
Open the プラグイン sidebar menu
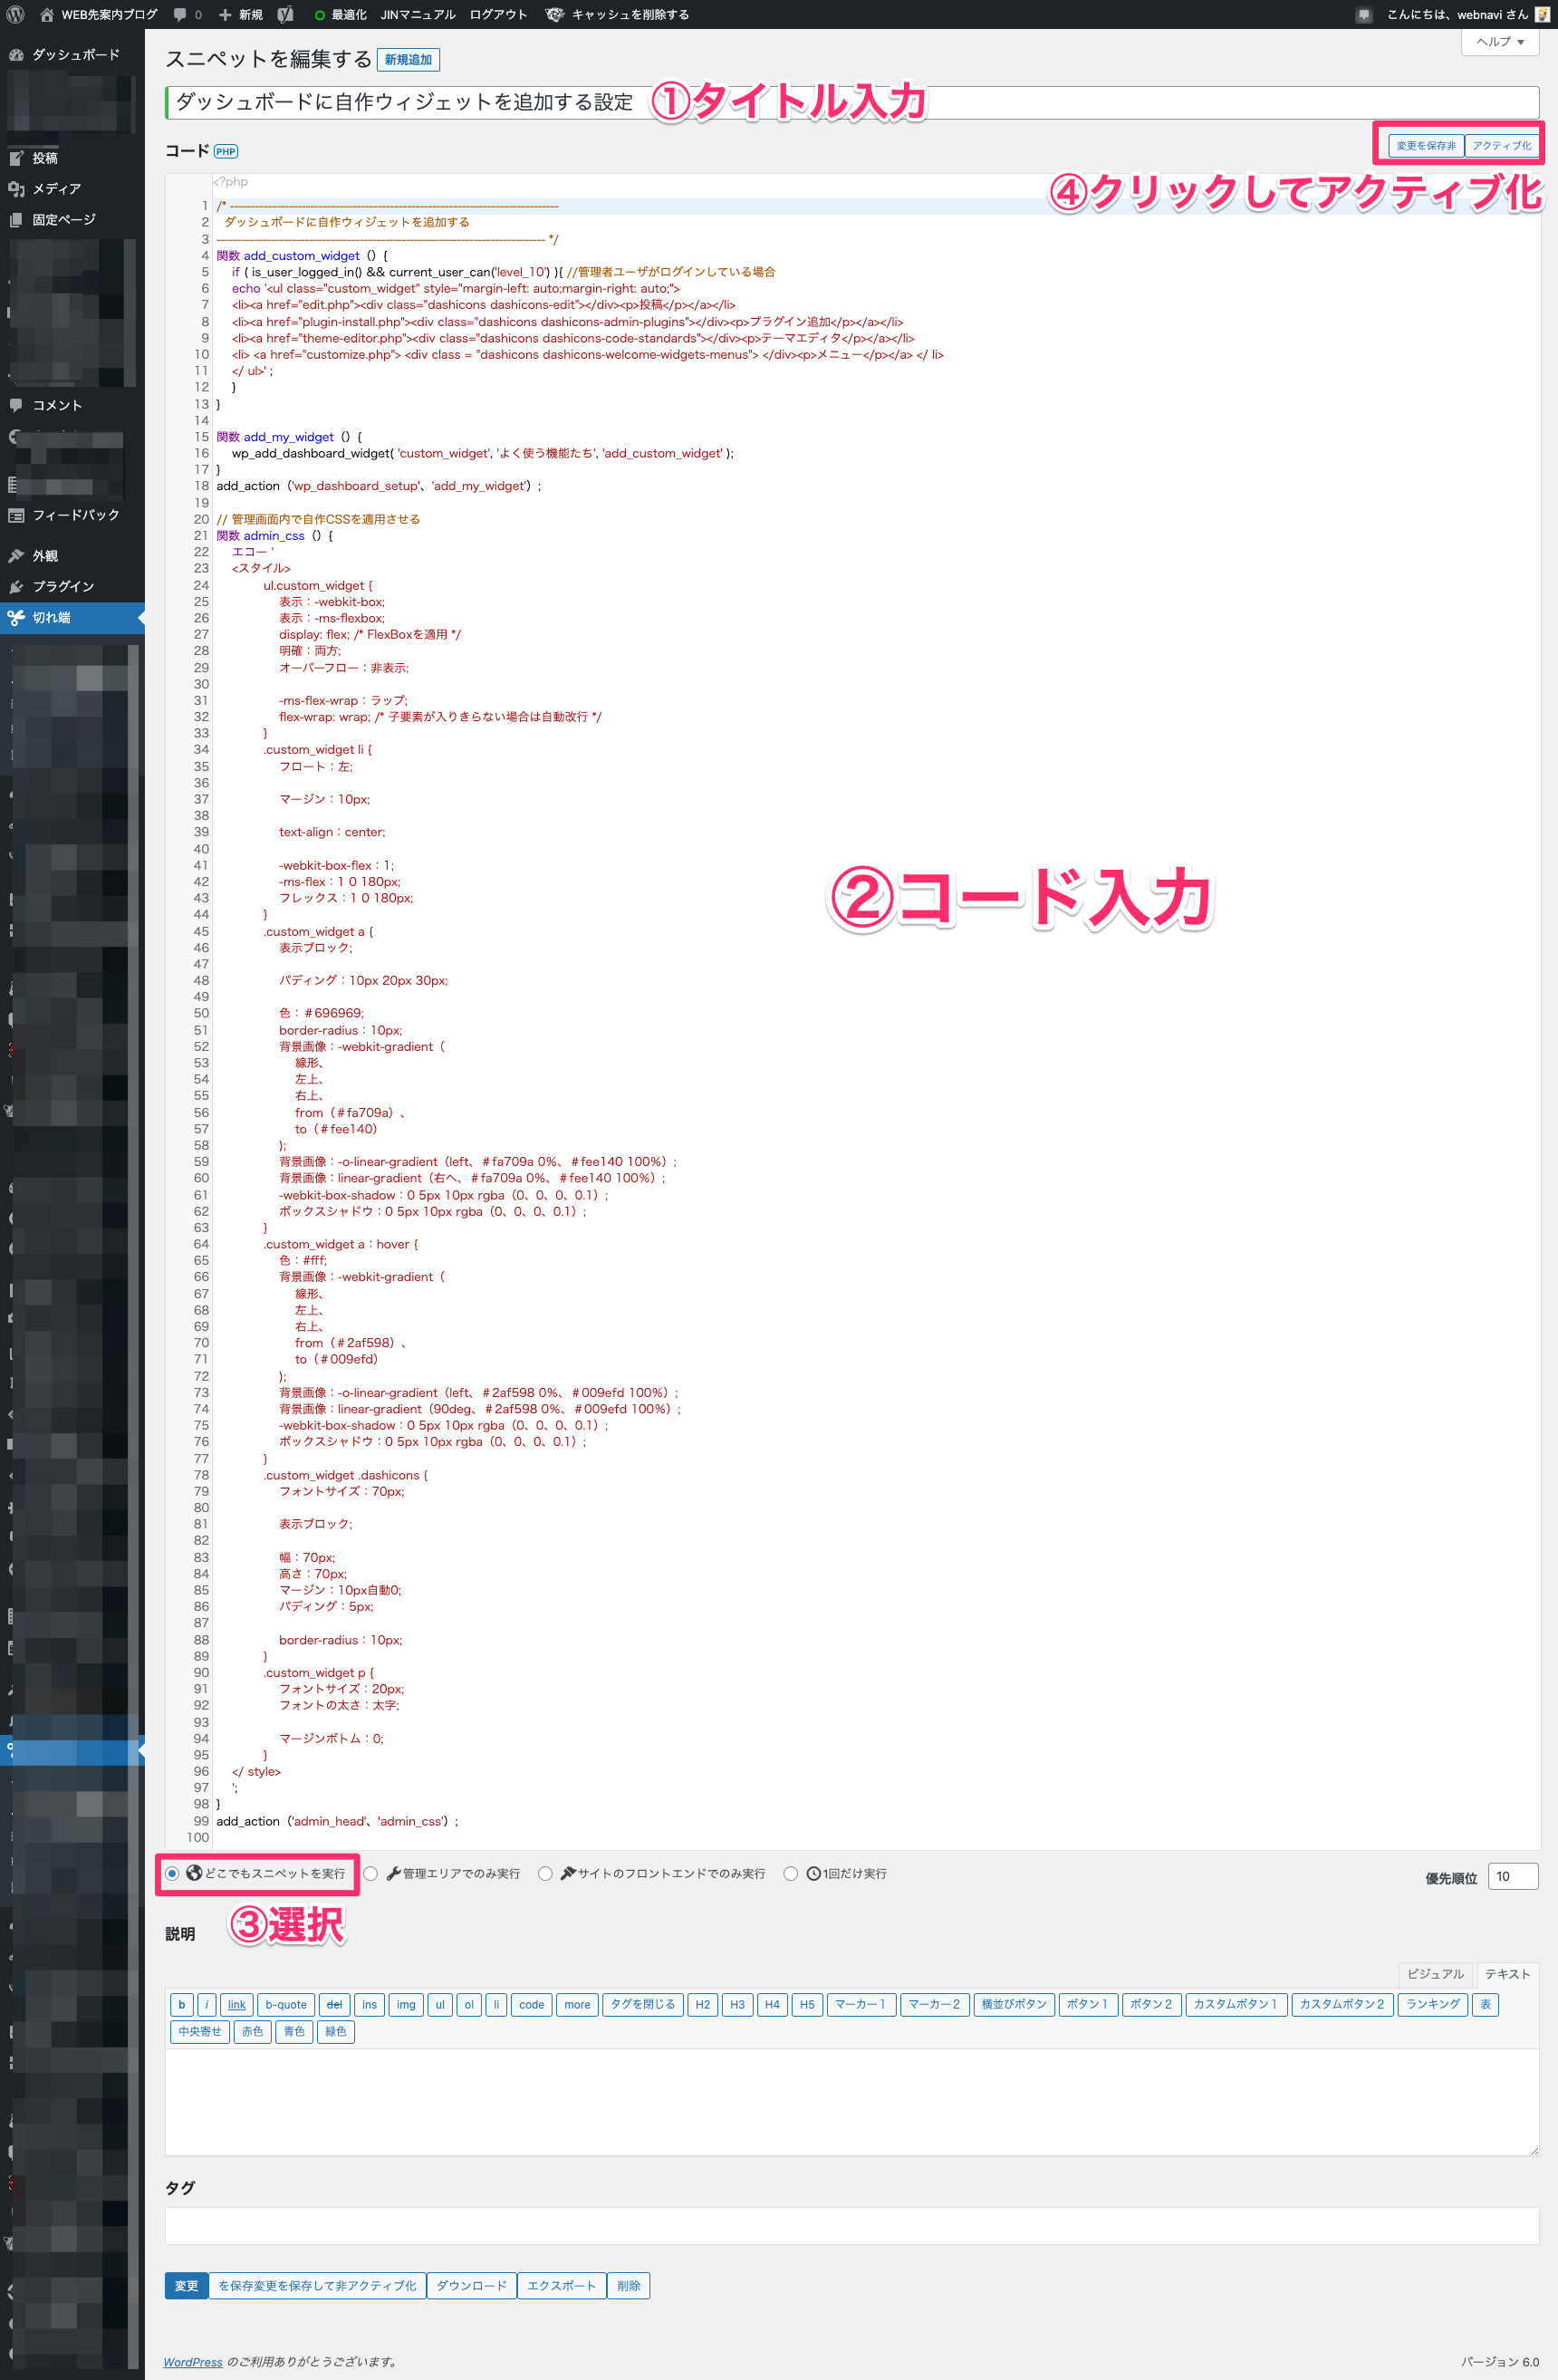(x=62, y=587)
